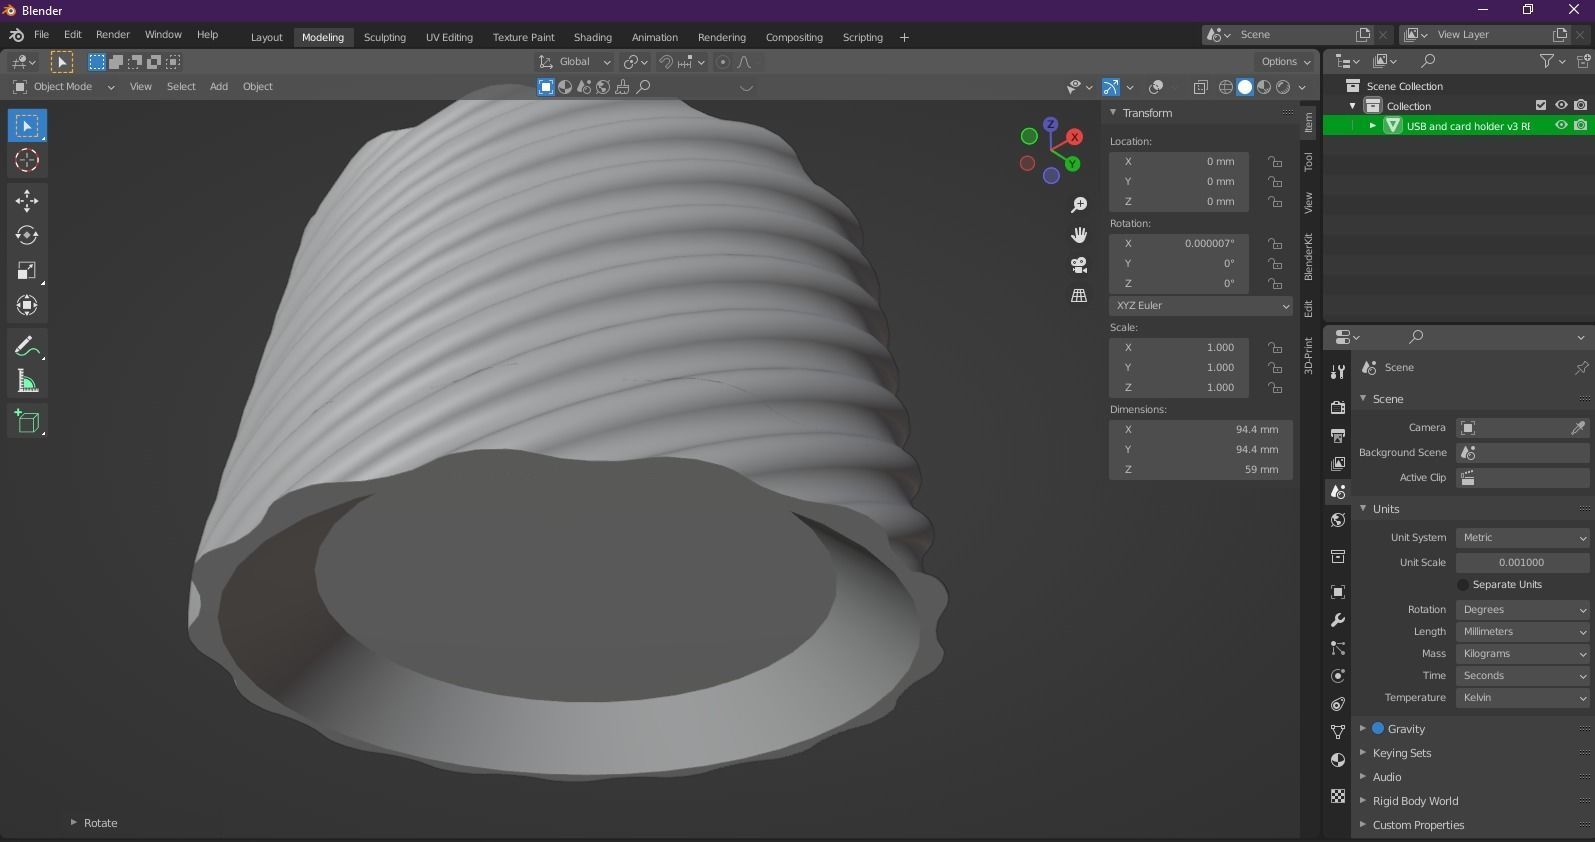Viewport: 1595px width, 842px height.
Task: Open Render properties tab icon
Action: 1338,407
